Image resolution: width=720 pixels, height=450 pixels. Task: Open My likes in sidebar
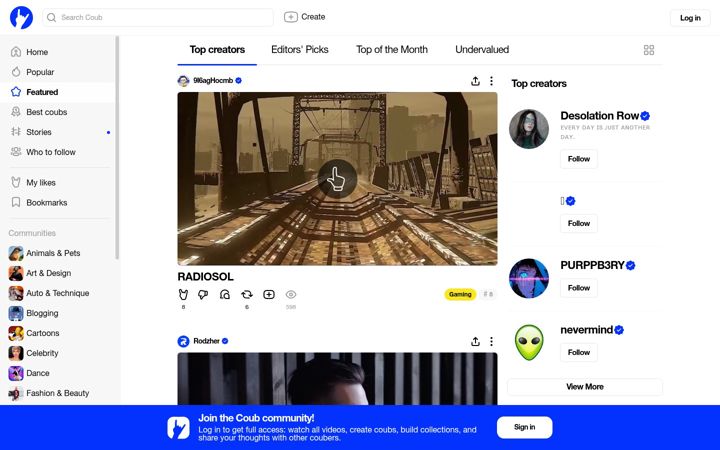click(57, 182)
